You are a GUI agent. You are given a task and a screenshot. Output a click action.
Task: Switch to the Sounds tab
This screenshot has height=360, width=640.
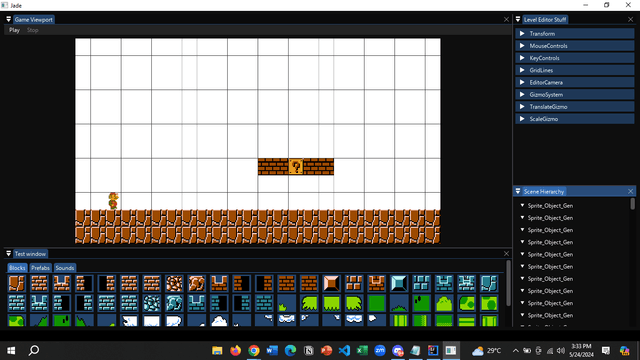pos(64,268)
